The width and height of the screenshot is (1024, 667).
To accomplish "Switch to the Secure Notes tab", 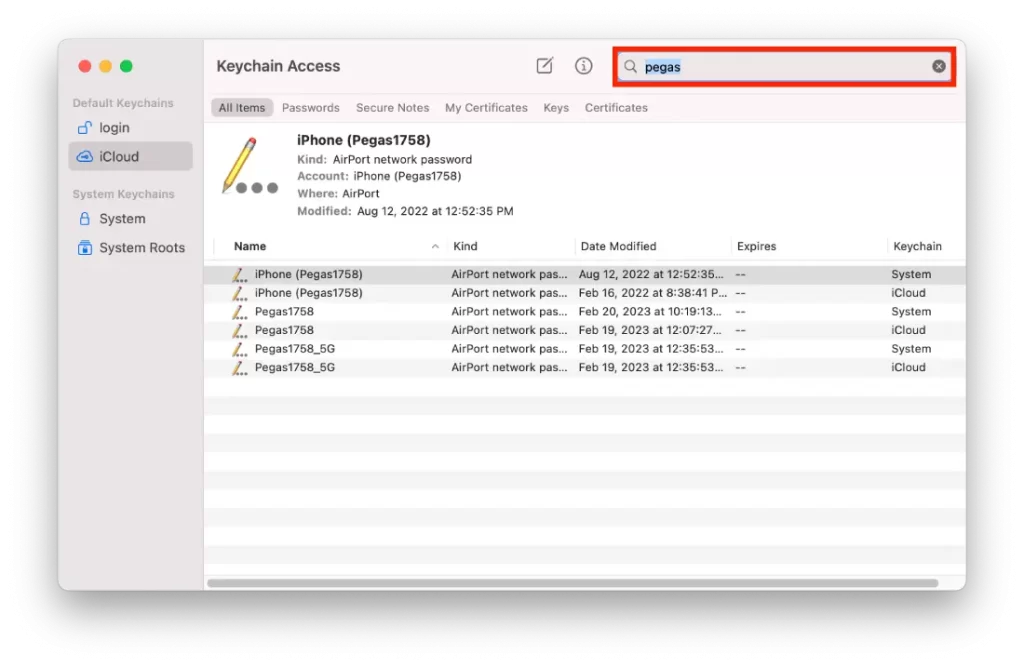I will click(392, 108).
